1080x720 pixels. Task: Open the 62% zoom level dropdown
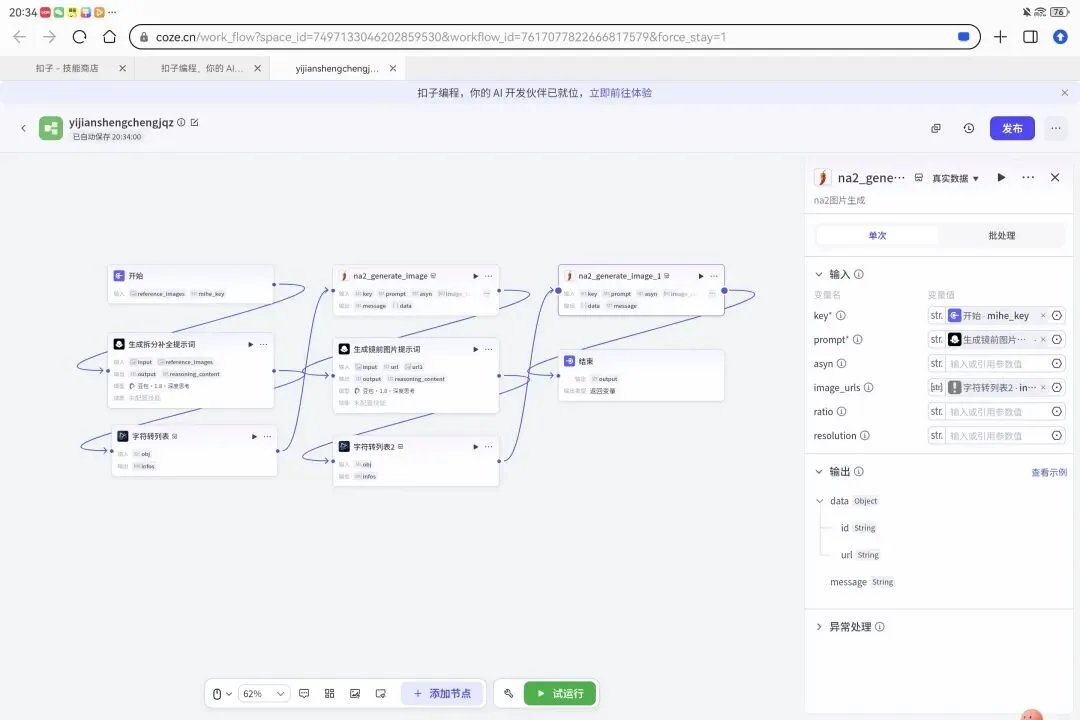pos(263,694)
